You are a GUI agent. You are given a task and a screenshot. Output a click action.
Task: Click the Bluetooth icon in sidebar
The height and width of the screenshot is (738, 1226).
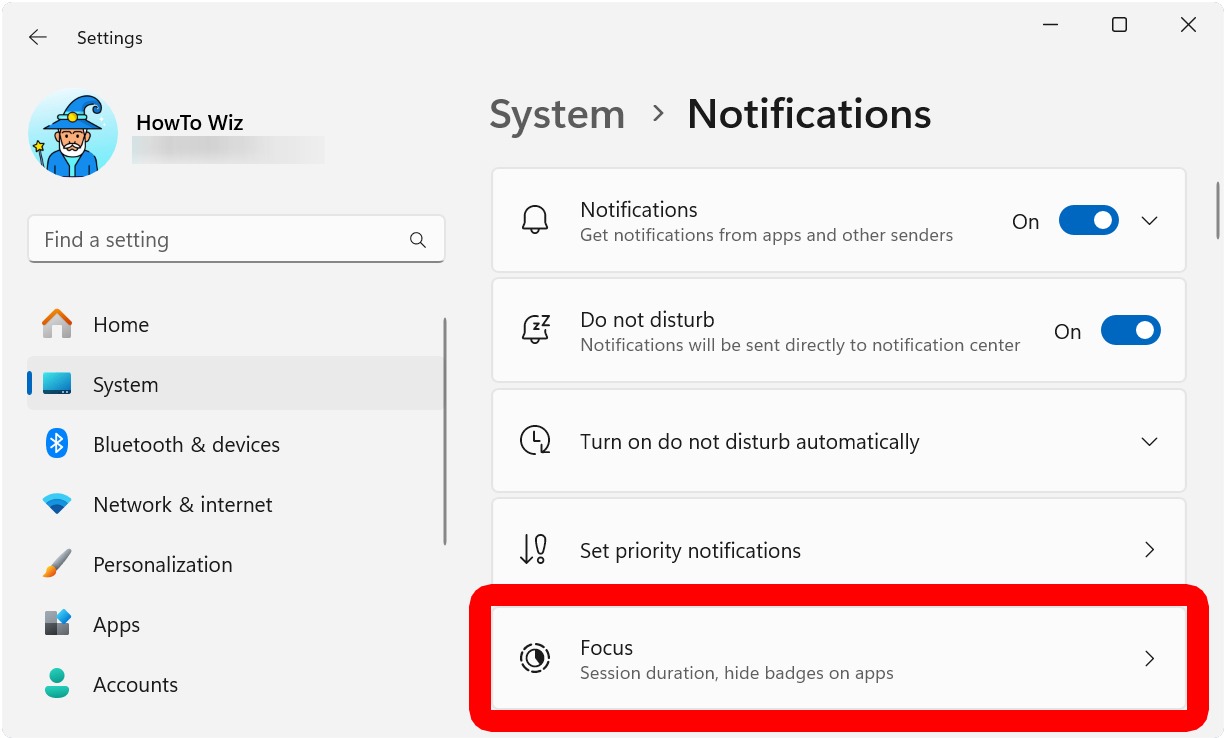click(57, 444)
